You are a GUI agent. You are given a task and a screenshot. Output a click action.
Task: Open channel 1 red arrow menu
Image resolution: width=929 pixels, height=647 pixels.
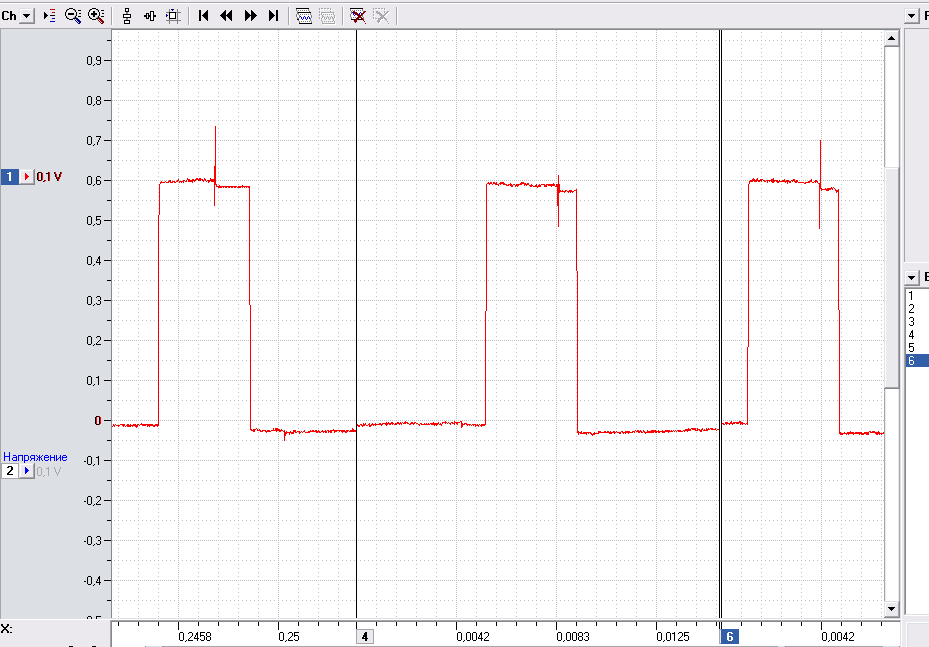[27, 177]
